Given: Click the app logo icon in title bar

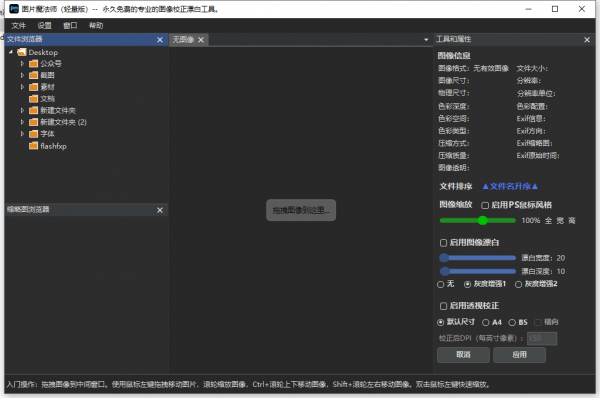Looking at the screenshot, I should pos(14,9).
